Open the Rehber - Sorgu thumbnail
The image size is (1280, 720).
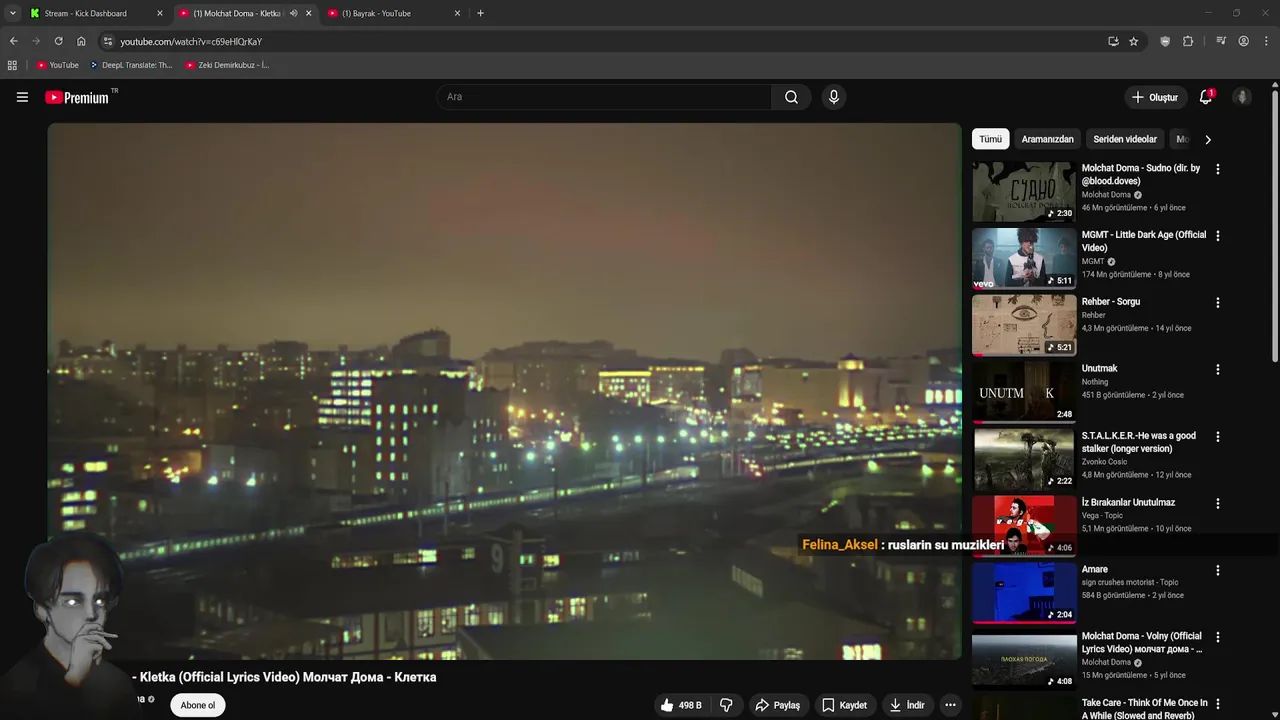[1024, 325]
